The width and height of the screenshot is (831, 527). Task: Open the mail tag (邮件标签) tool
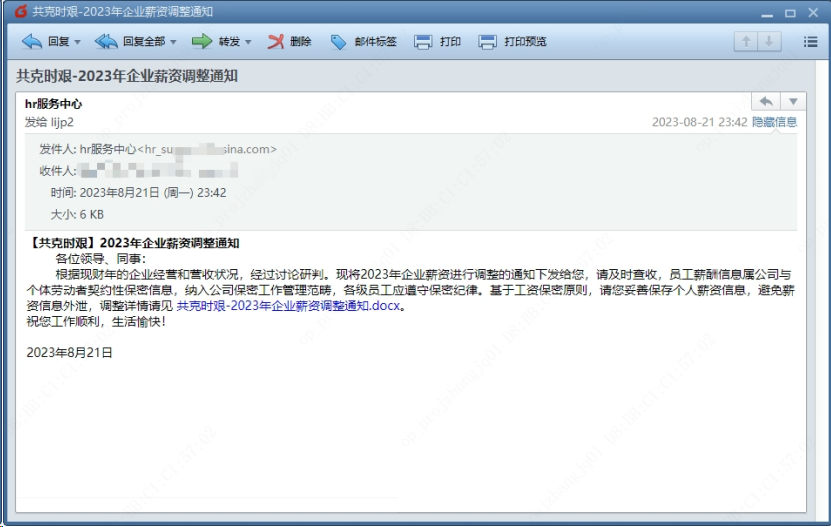(x=364, y=42)
